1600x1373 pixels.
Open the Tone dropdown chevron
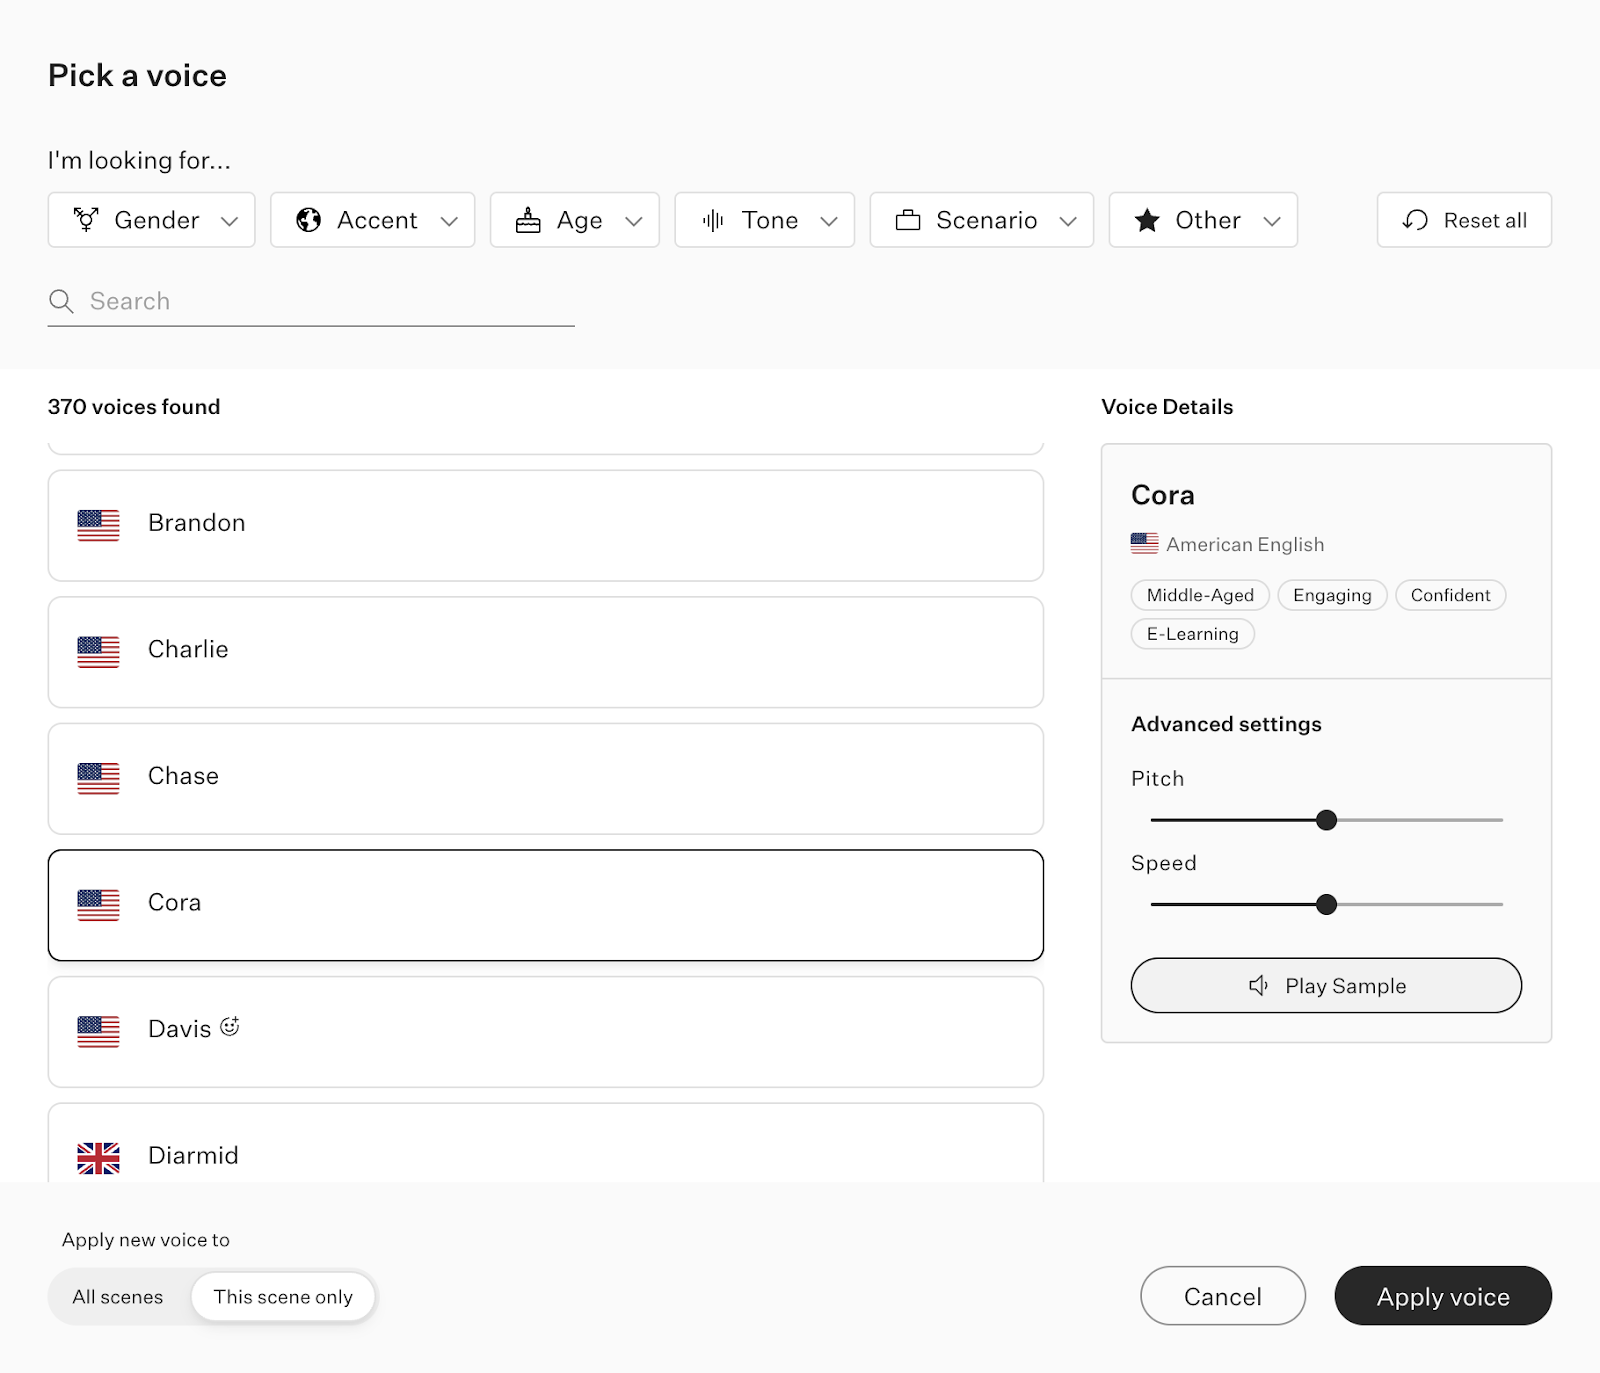[829, 221]
